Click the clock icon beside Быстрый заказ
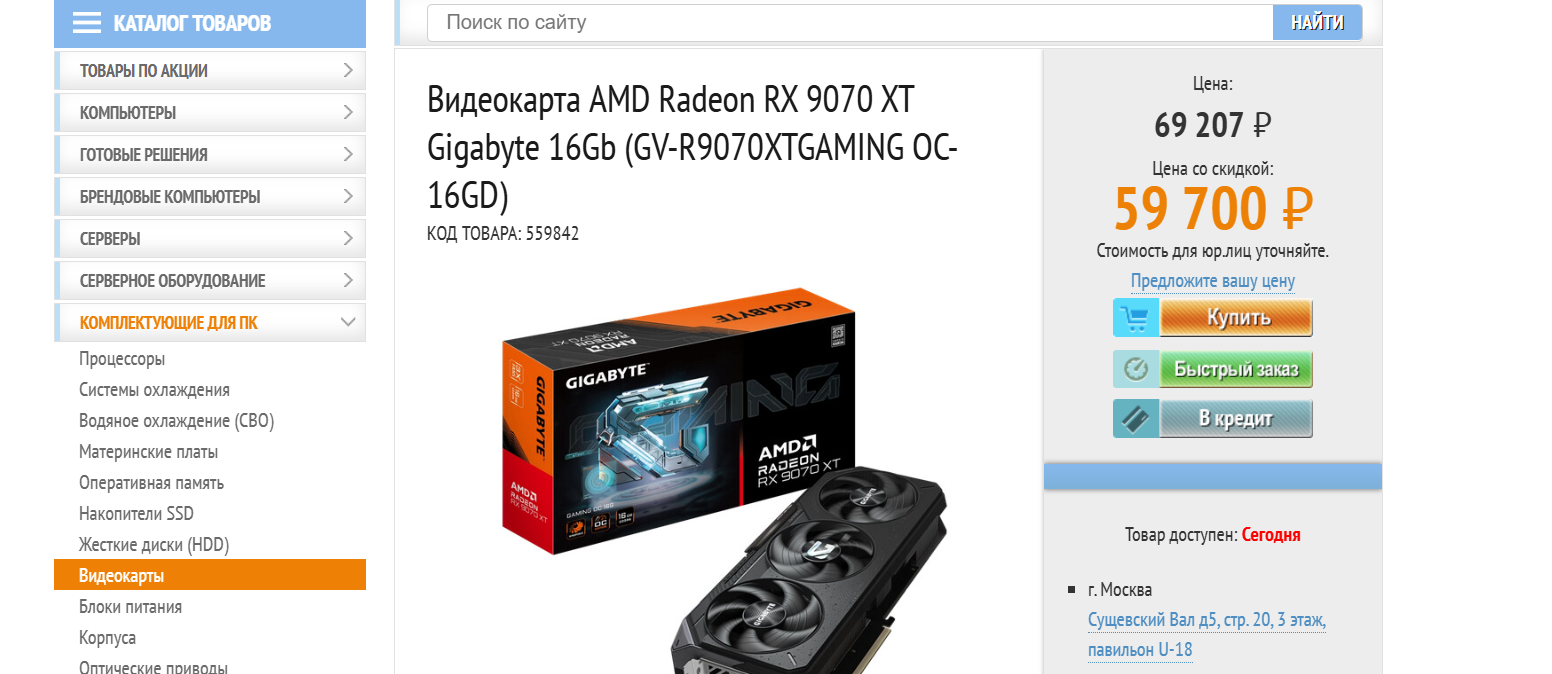 coord(1135,369)
